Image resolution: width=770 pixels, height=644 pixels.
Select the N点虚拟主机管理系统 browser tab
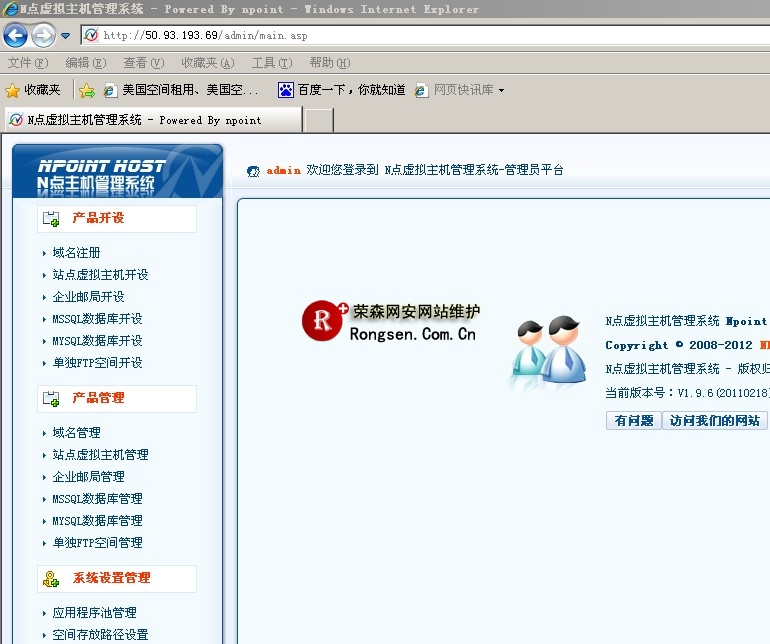(x=150, y=120)
